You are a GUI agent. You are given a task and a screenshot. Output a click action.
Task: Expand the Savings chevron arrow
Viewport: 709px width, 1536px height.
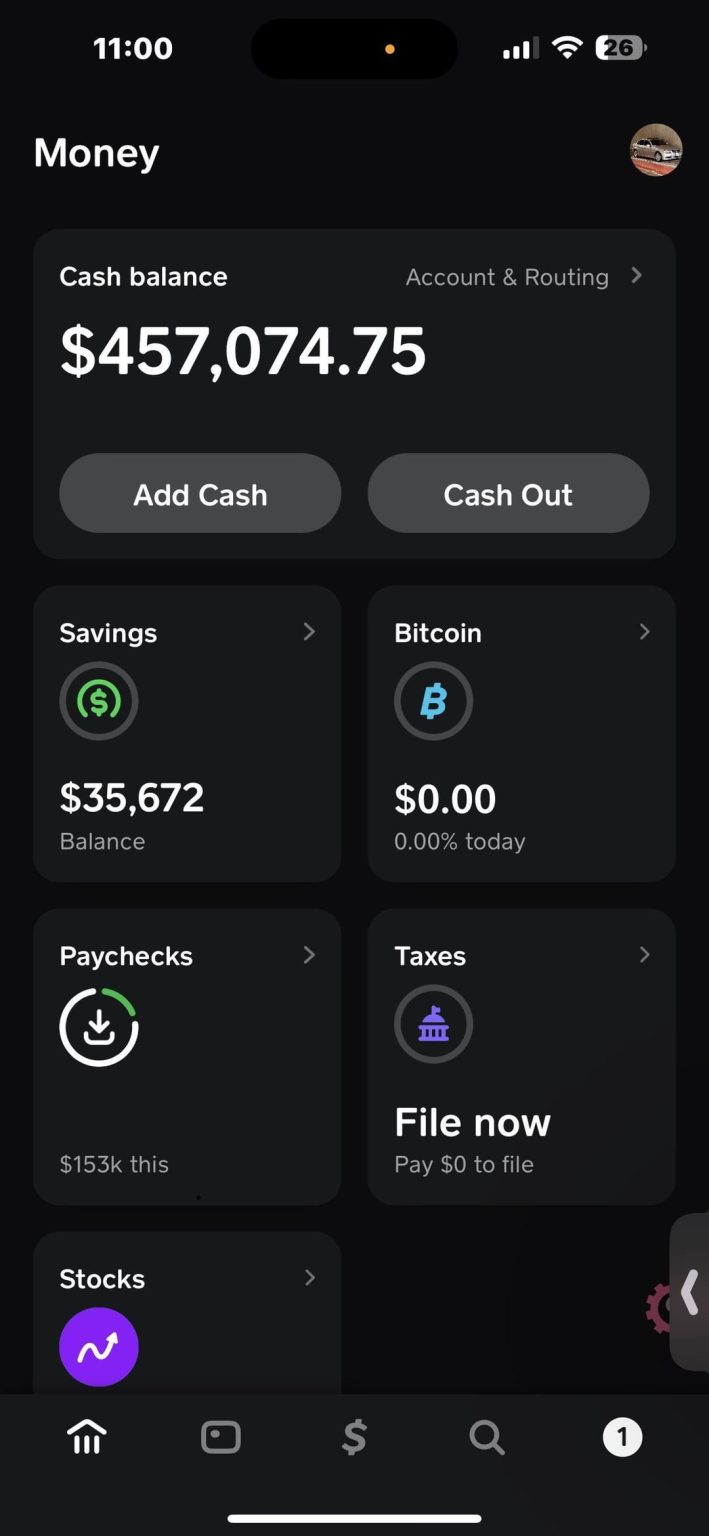[x=309, y=632]
